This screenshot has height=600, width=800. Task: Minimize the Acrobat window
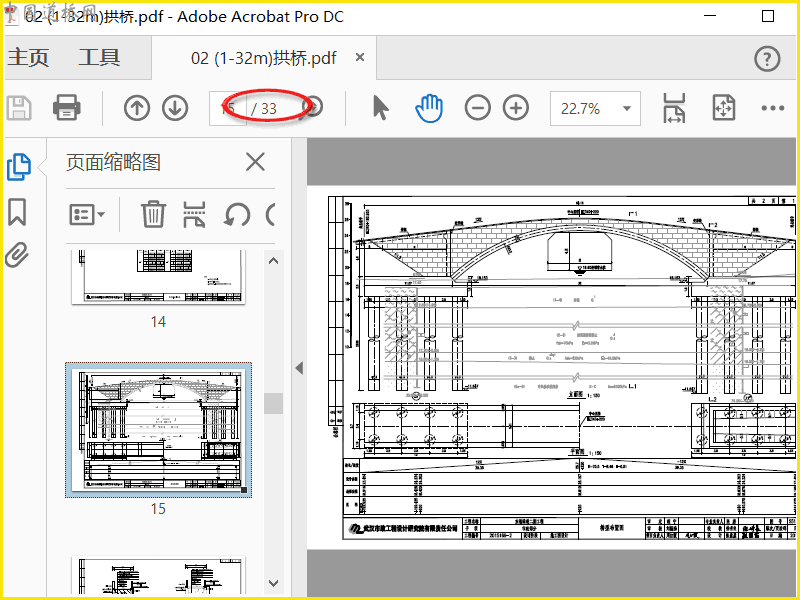710,16
